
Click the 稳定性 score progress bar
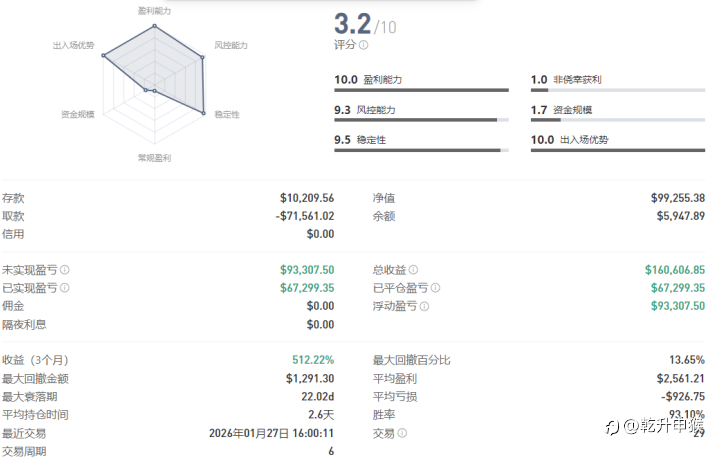click(421, 151)
